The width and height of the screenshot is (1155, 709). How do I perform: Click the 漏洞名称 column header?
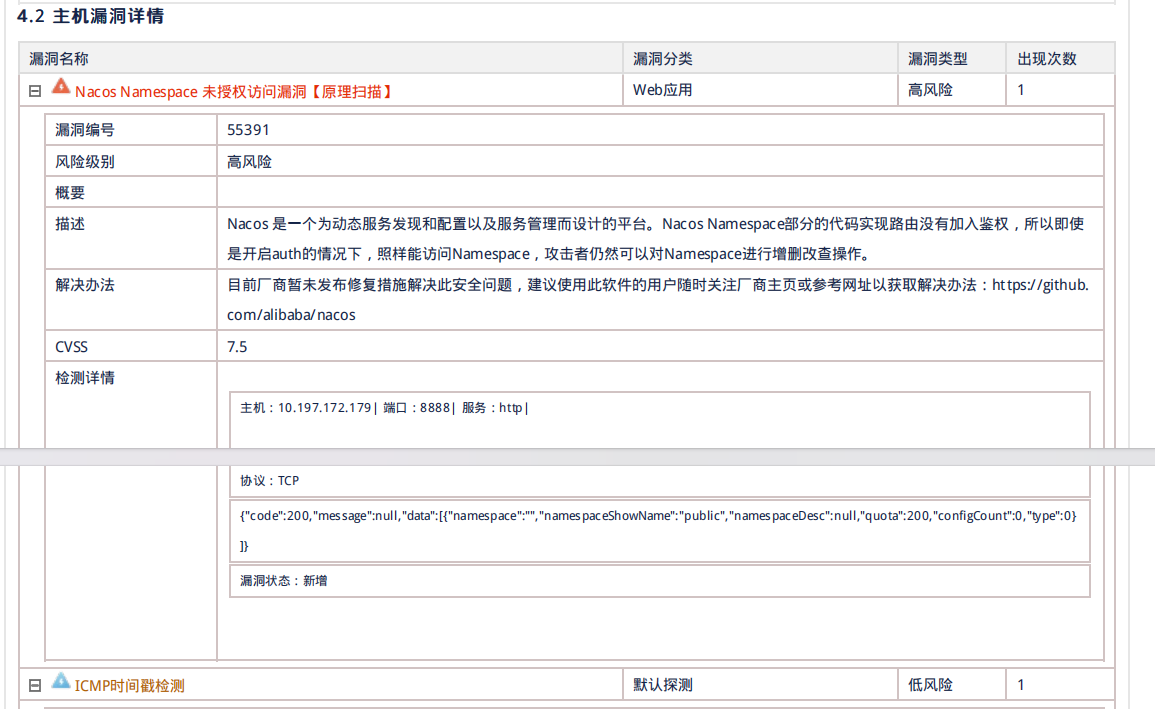59,59
